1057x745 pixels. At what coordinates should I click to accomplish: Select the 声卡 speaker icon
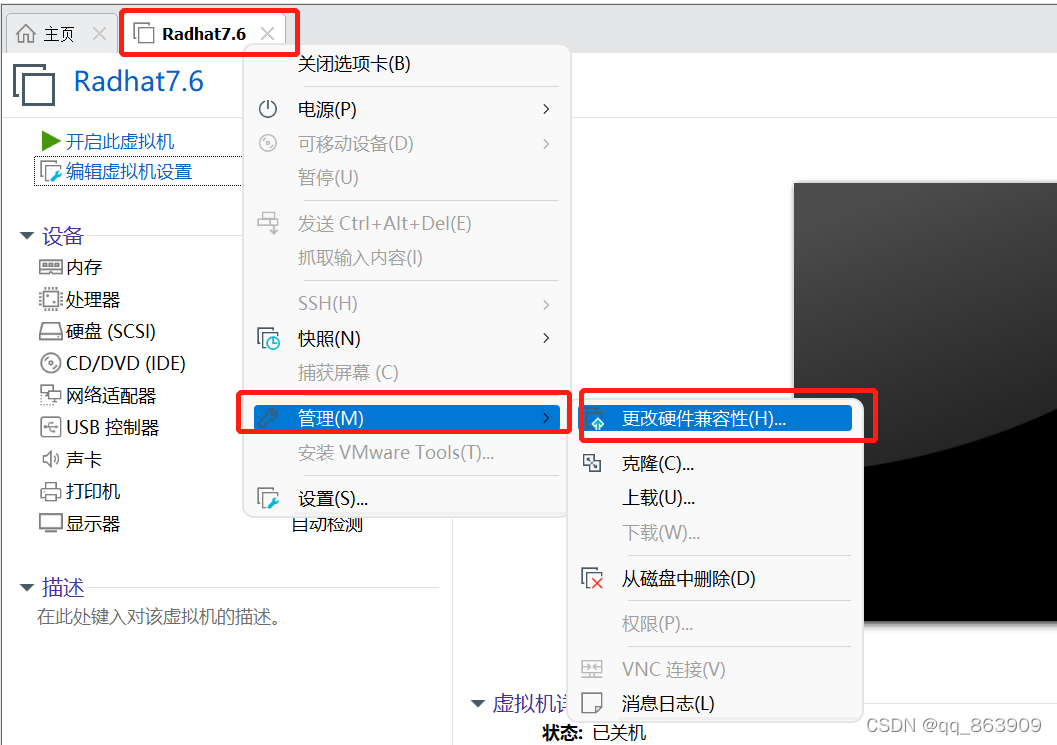51,459
